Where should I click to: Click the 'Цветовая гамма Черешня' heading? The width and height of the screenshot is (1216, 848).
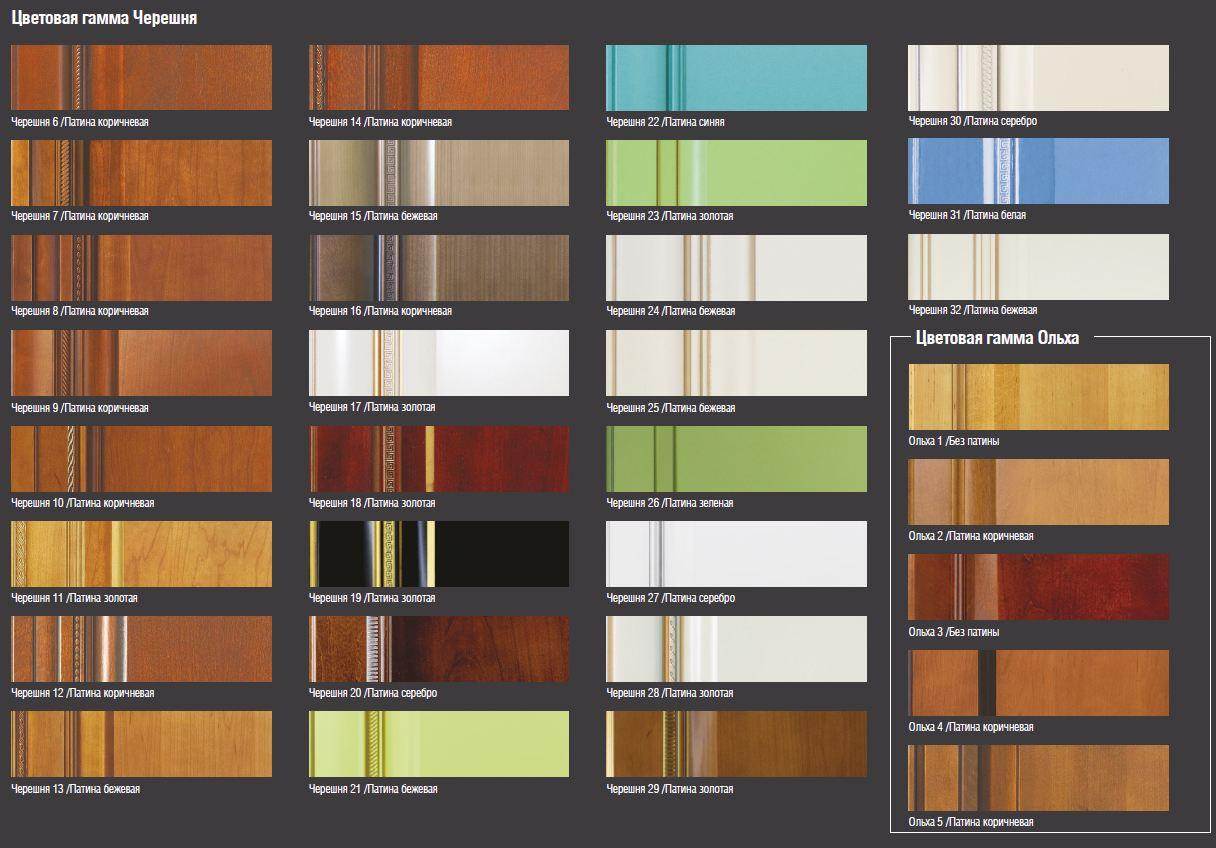click(x=104, y=18)
